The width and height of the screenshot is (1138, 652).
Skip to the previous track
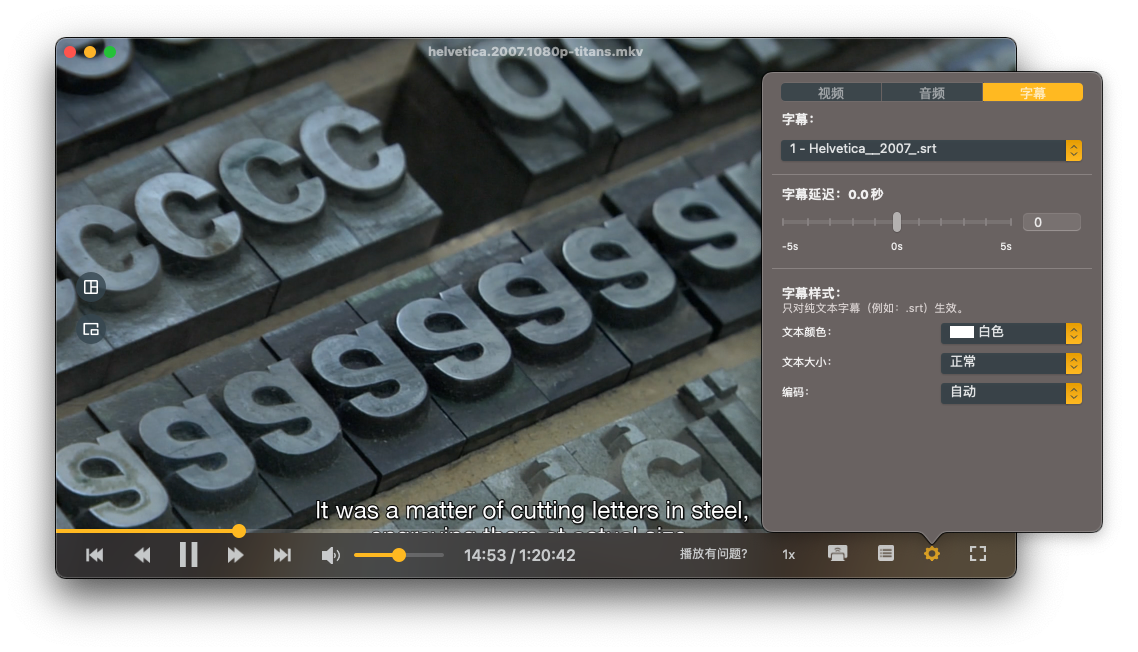coord(95,555)
